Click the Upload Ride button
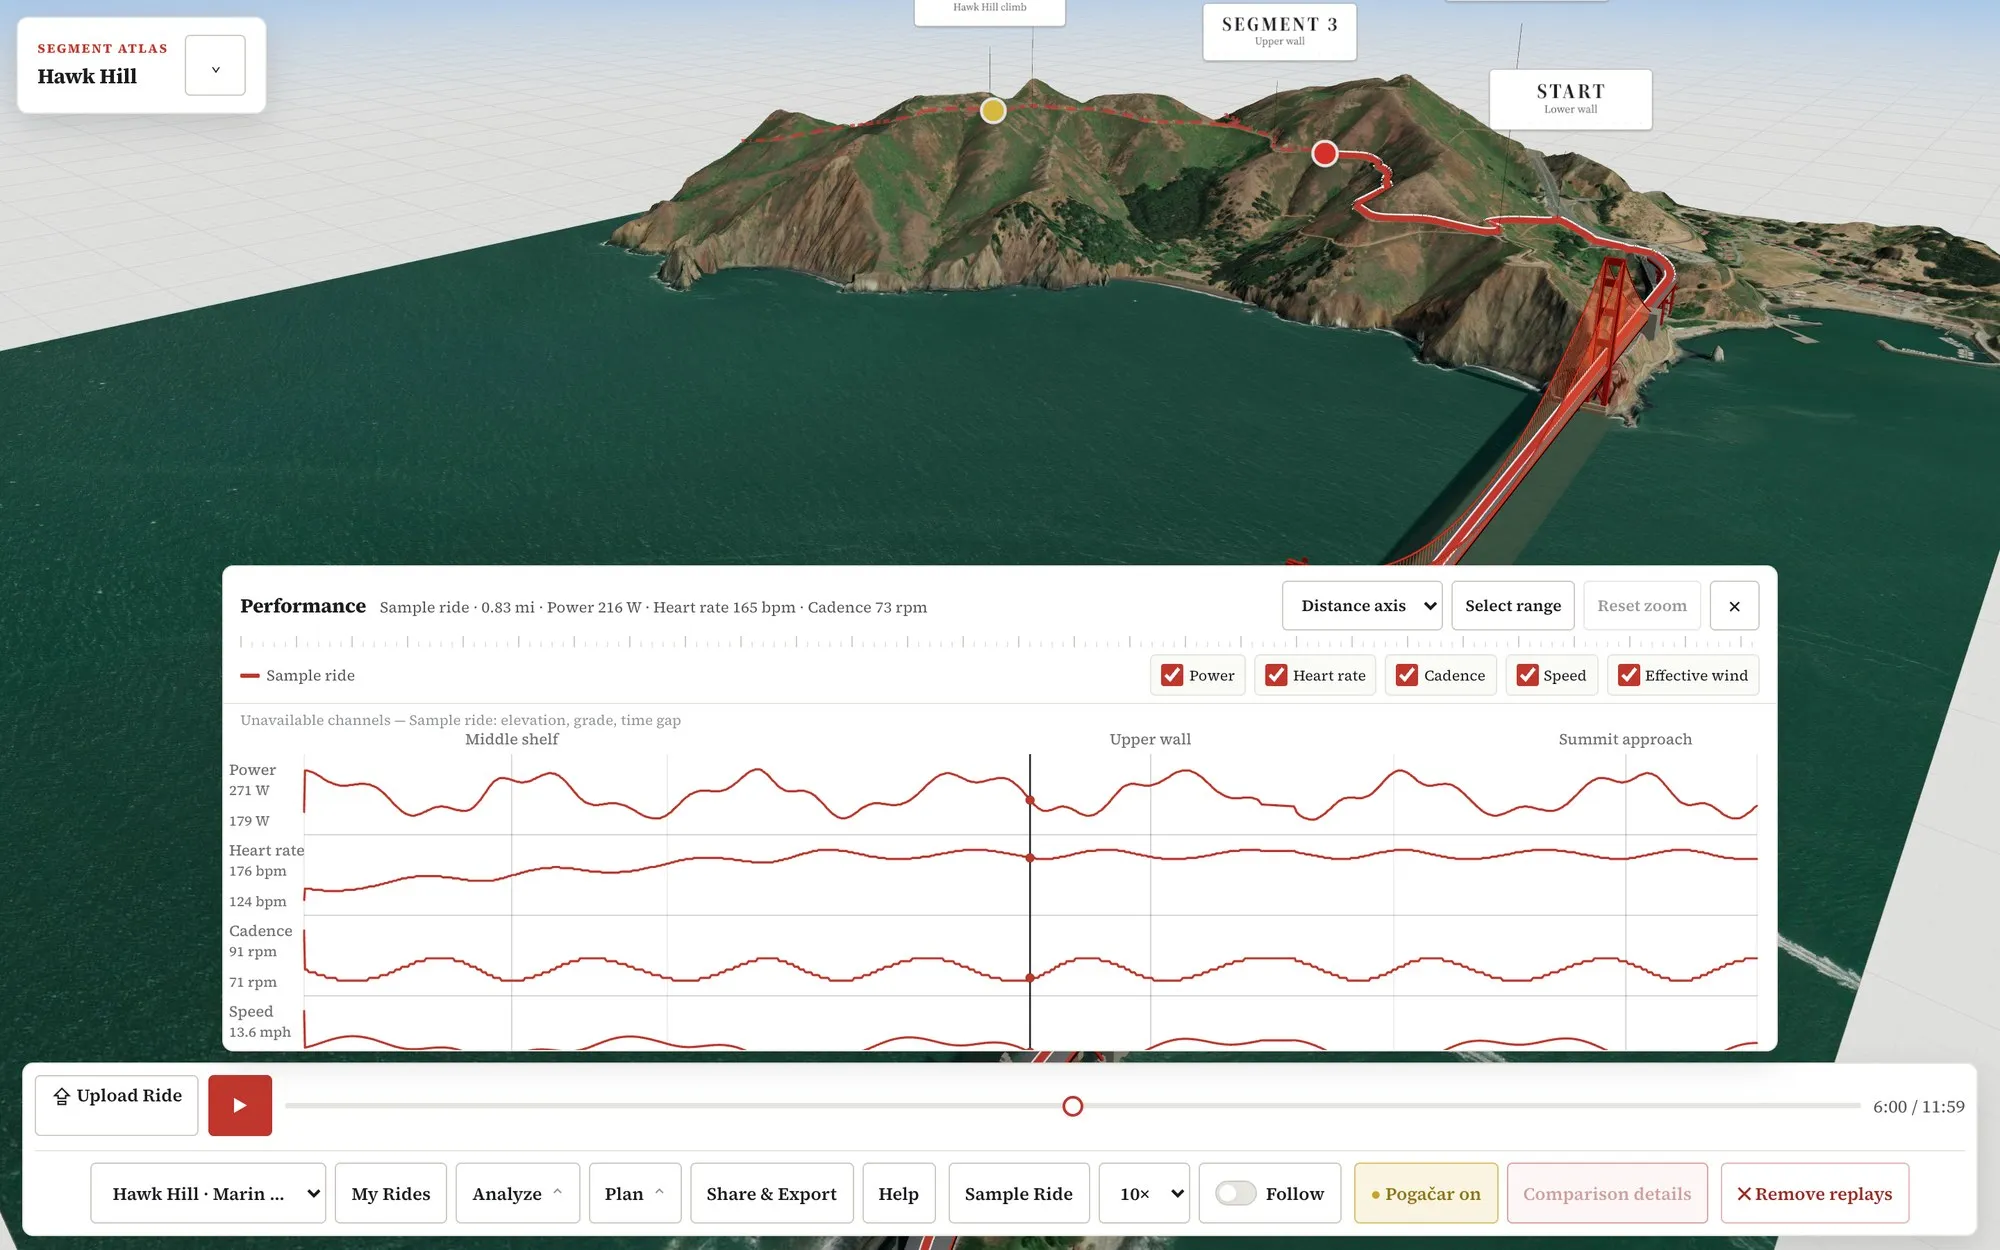The width and height of the screenshot is (2000, 1250). (x=116, y=1105)
